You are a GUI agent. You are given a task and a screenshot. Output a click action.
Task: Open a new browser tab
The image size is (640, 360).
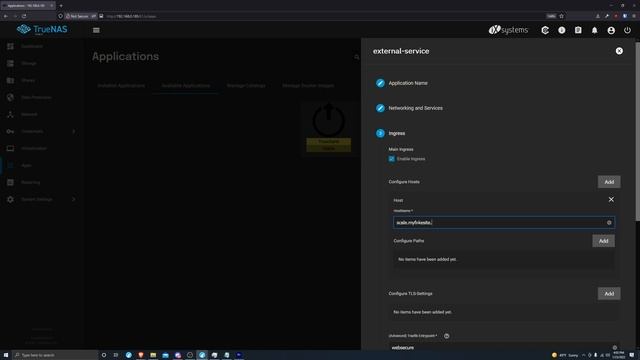click(61, 5)
